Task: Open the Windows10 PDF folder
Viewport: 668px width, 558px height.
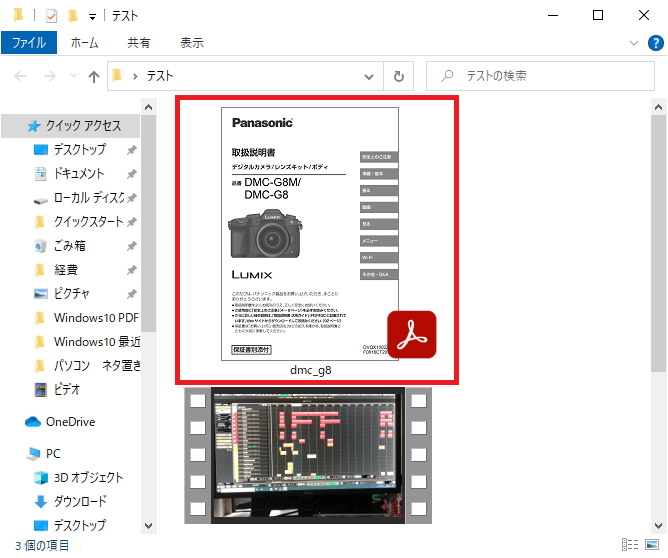Action: pos(96,318)
